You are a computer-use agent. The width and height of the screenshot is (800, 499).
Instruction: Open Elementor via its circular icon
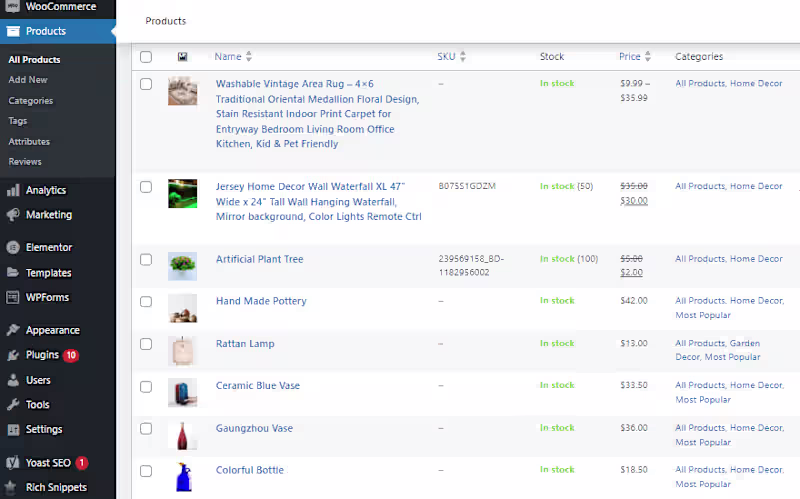13,247
